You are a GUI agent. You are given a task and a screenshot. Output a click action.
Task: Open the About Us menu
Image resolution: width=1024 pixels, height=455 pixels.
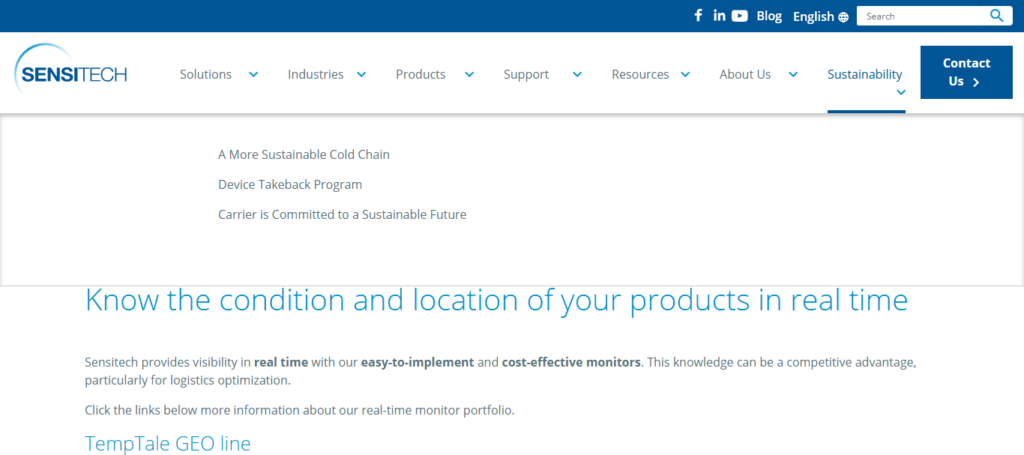[x=745, y=74]
